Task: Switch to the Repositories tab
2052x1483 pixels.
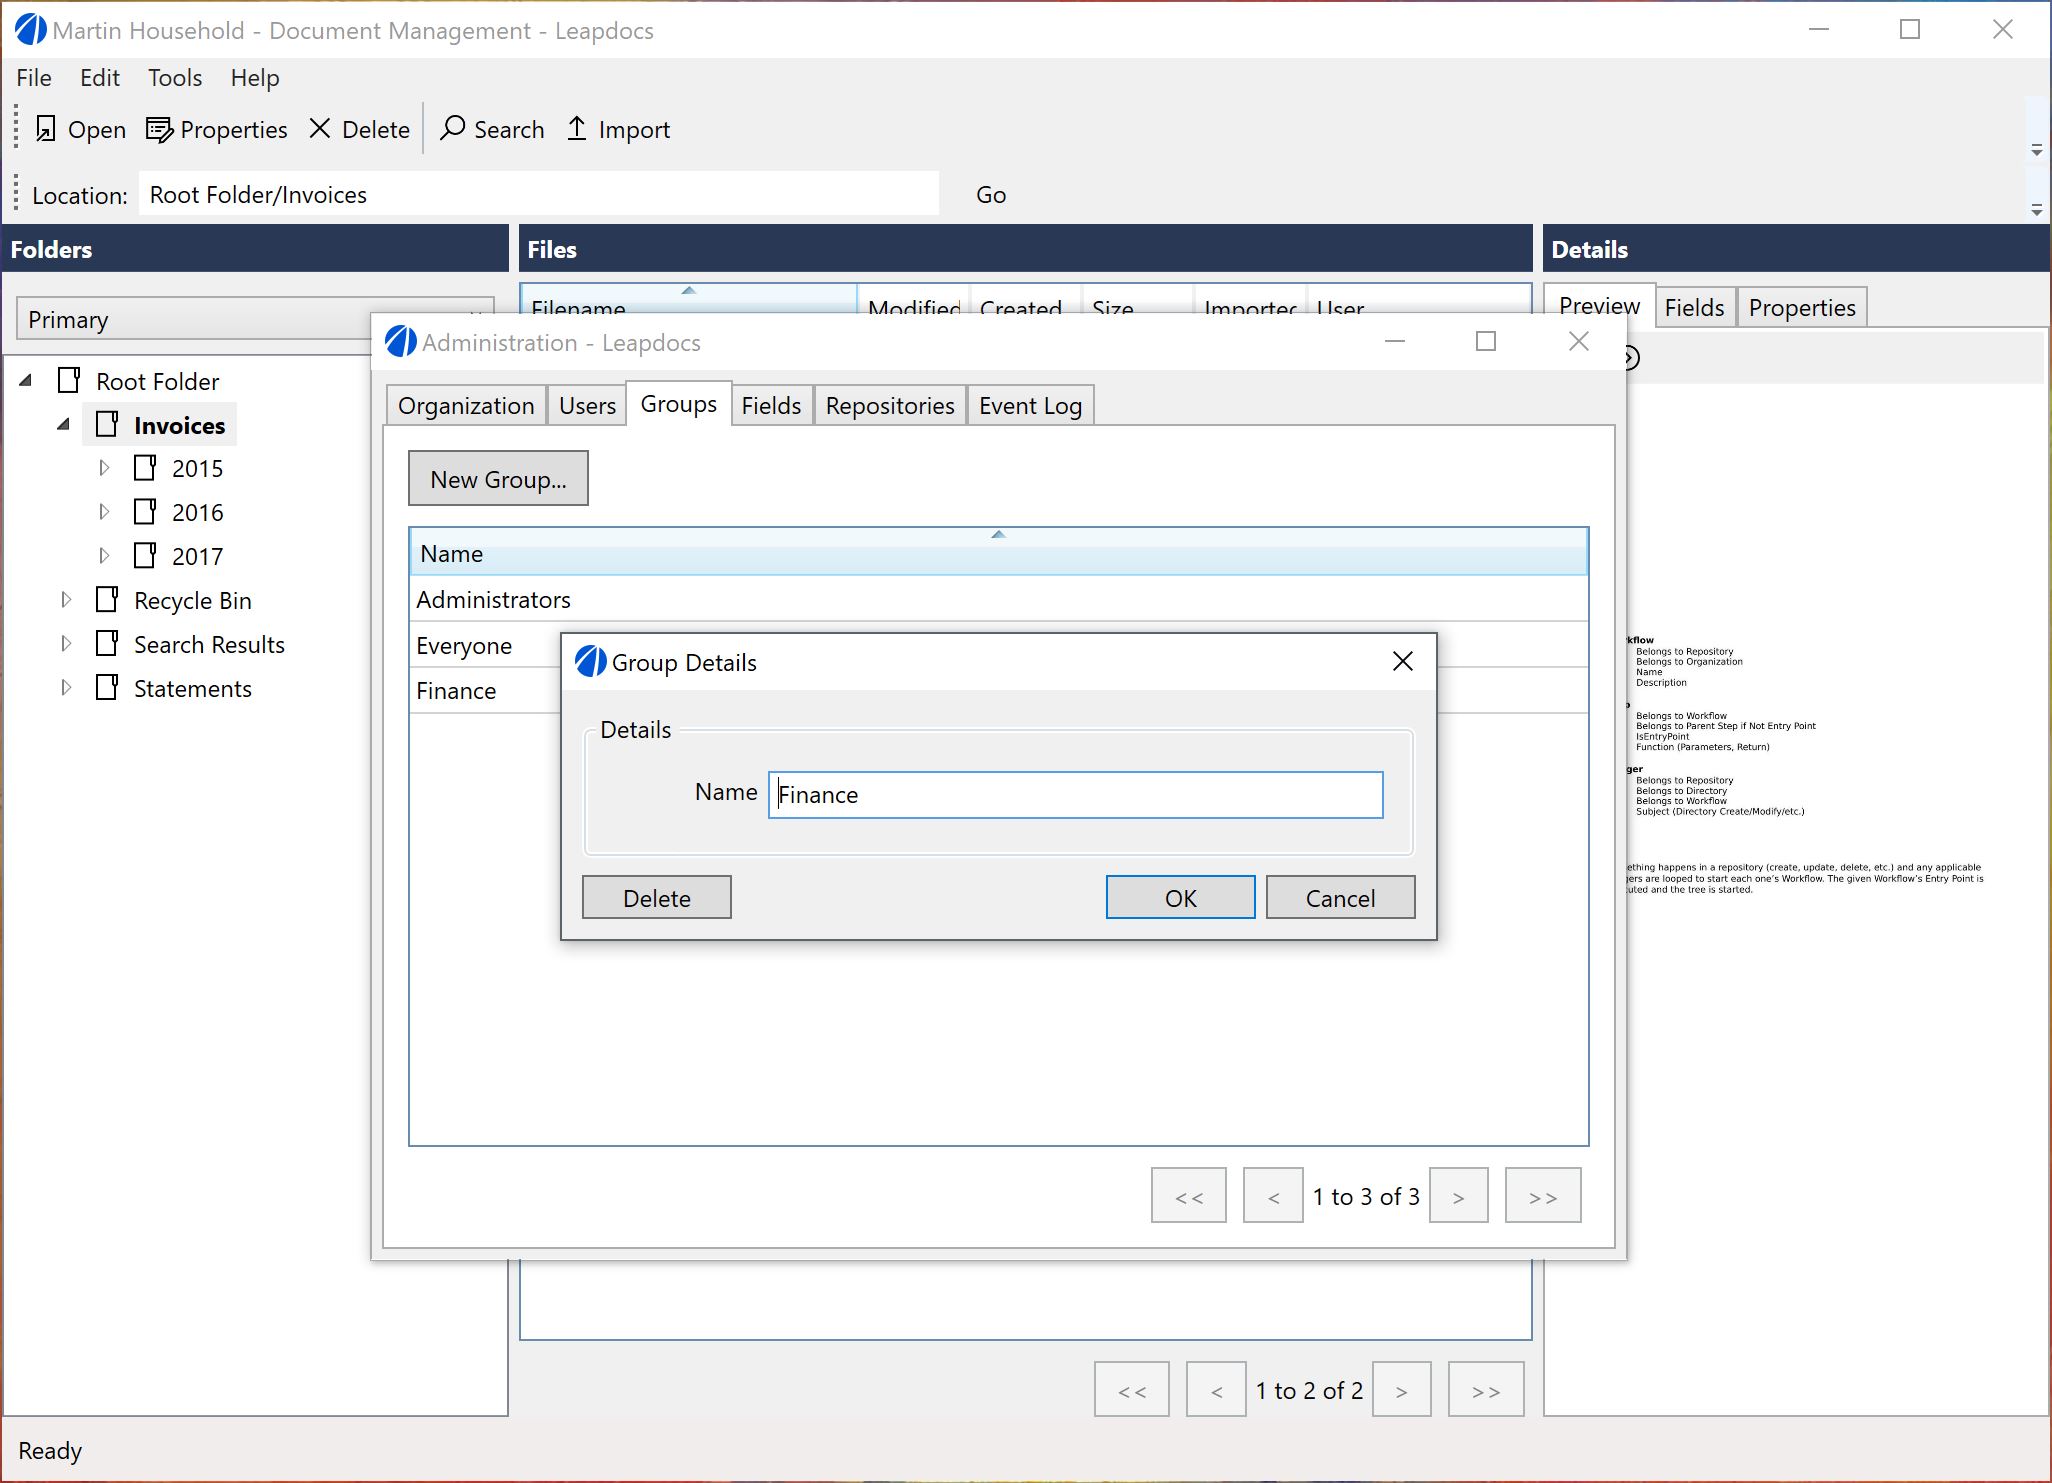Action: (x=890, y=405)
